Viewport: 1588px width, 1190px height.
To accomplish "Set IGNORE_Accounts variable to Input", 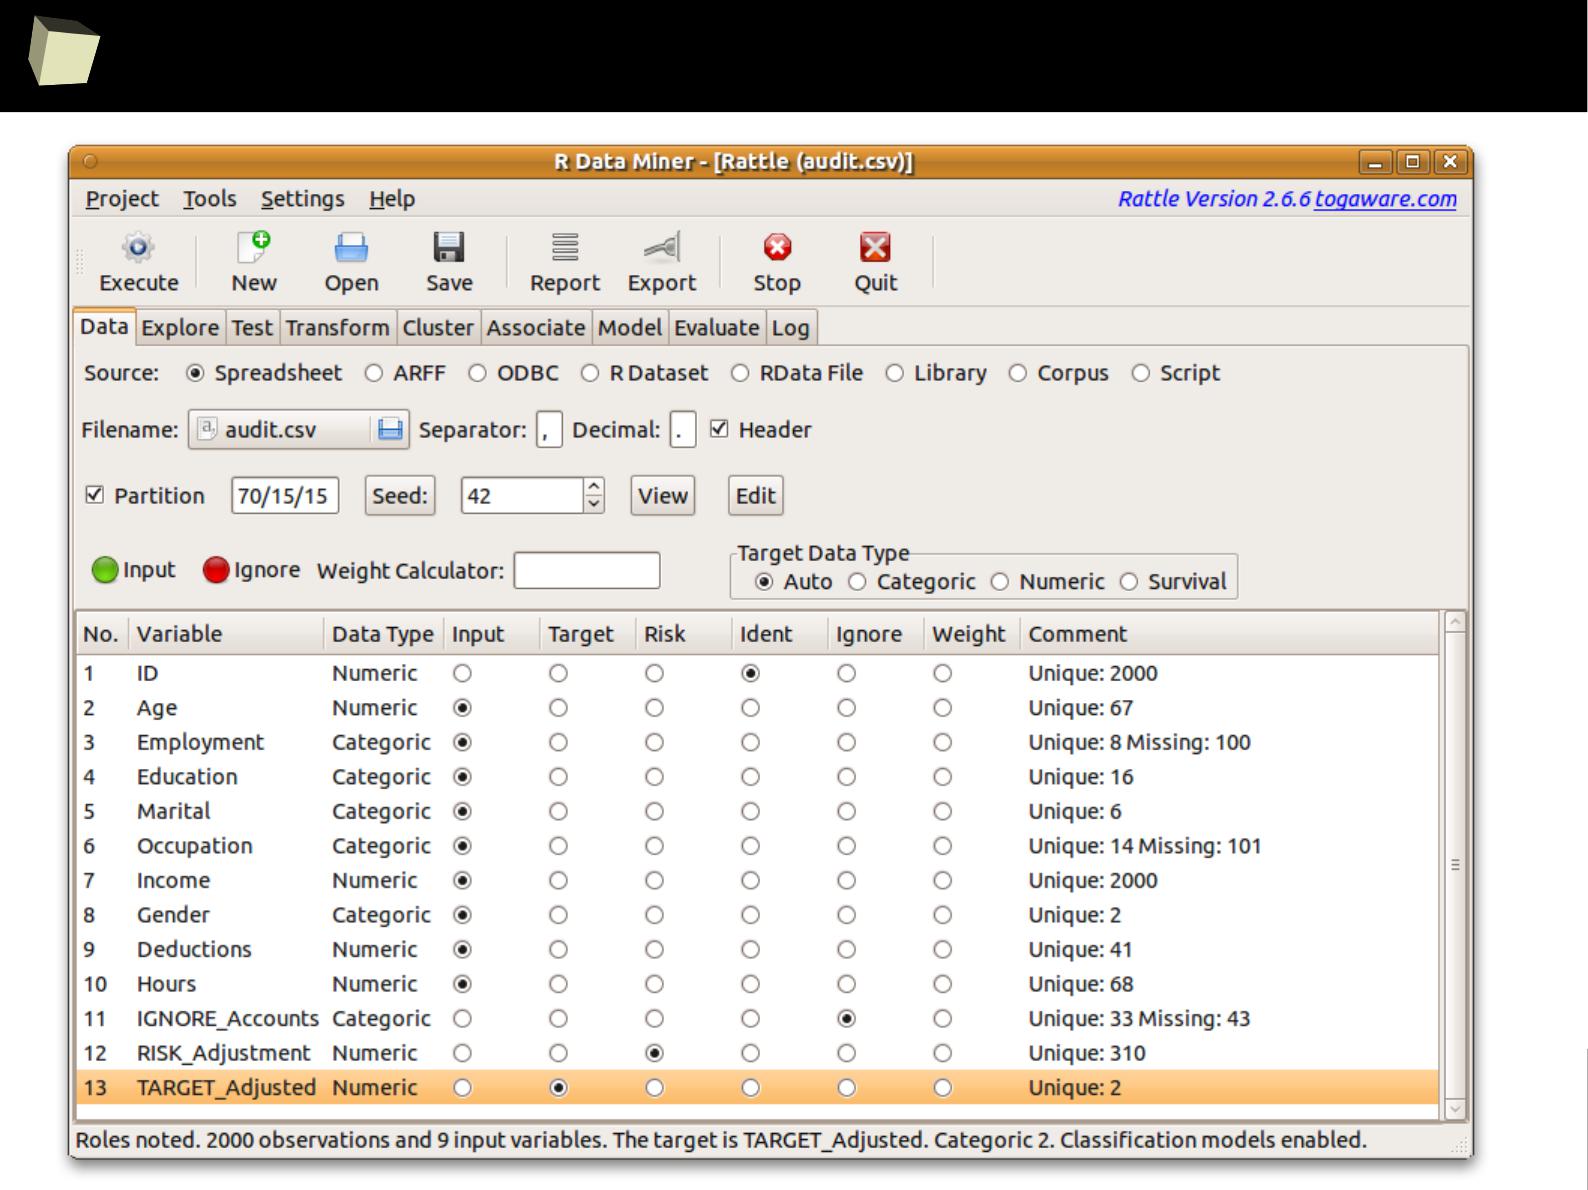I will click(x=462, y=1019).
